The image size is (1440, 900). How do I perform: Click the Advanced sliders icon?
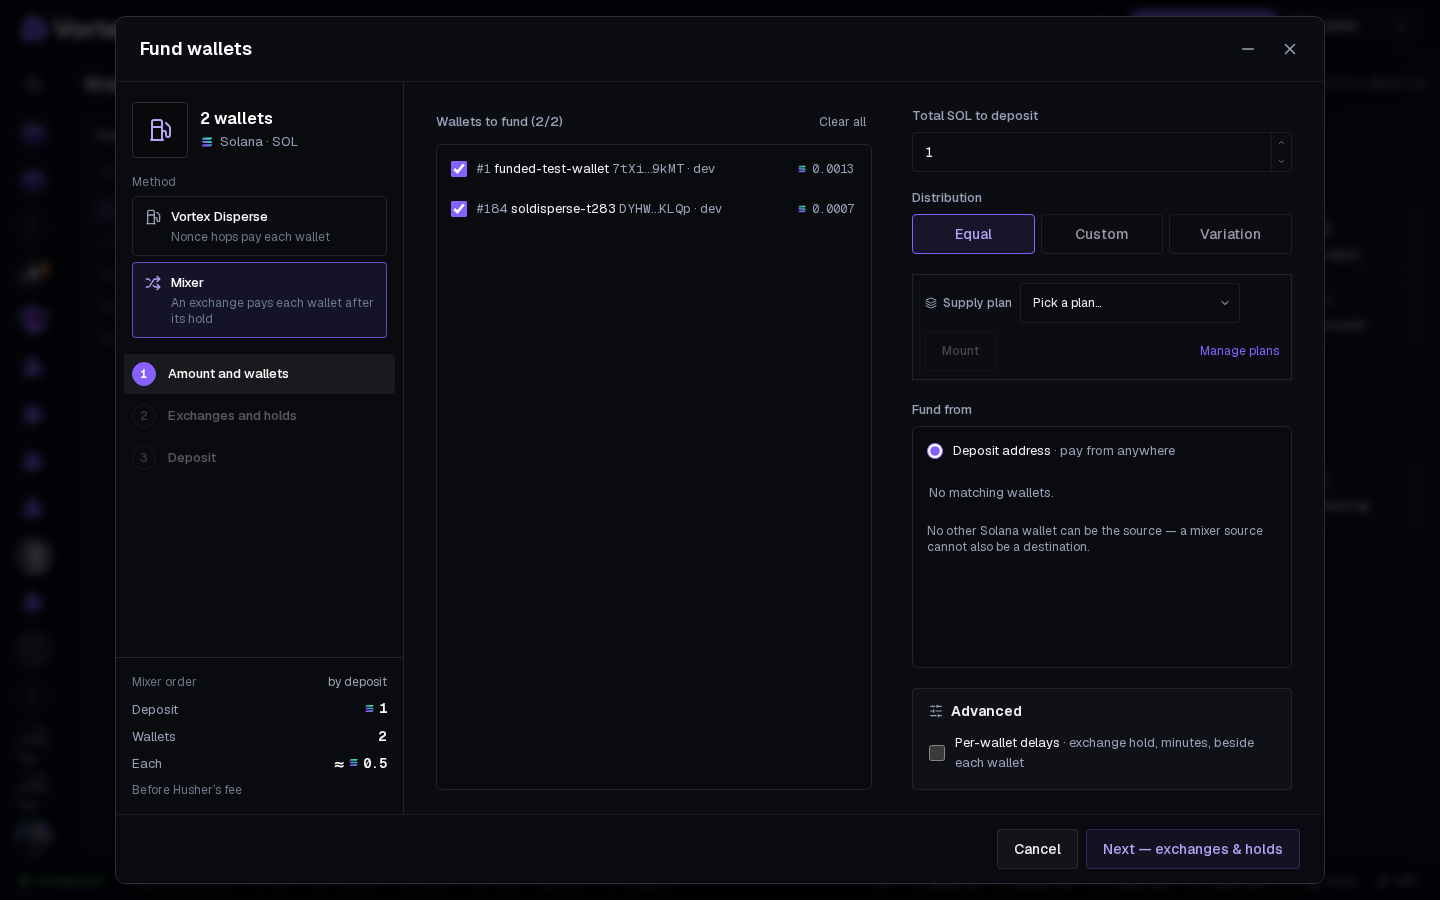pos(936,711)
